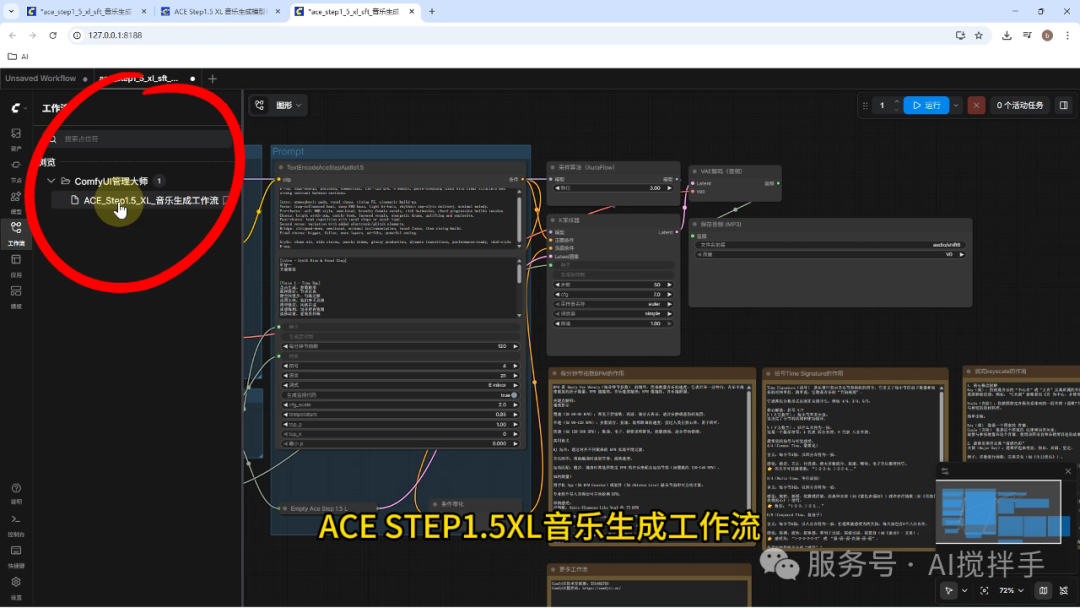
Task: Open the Models (模型) sidebar panel
Action: coord(16,201)
